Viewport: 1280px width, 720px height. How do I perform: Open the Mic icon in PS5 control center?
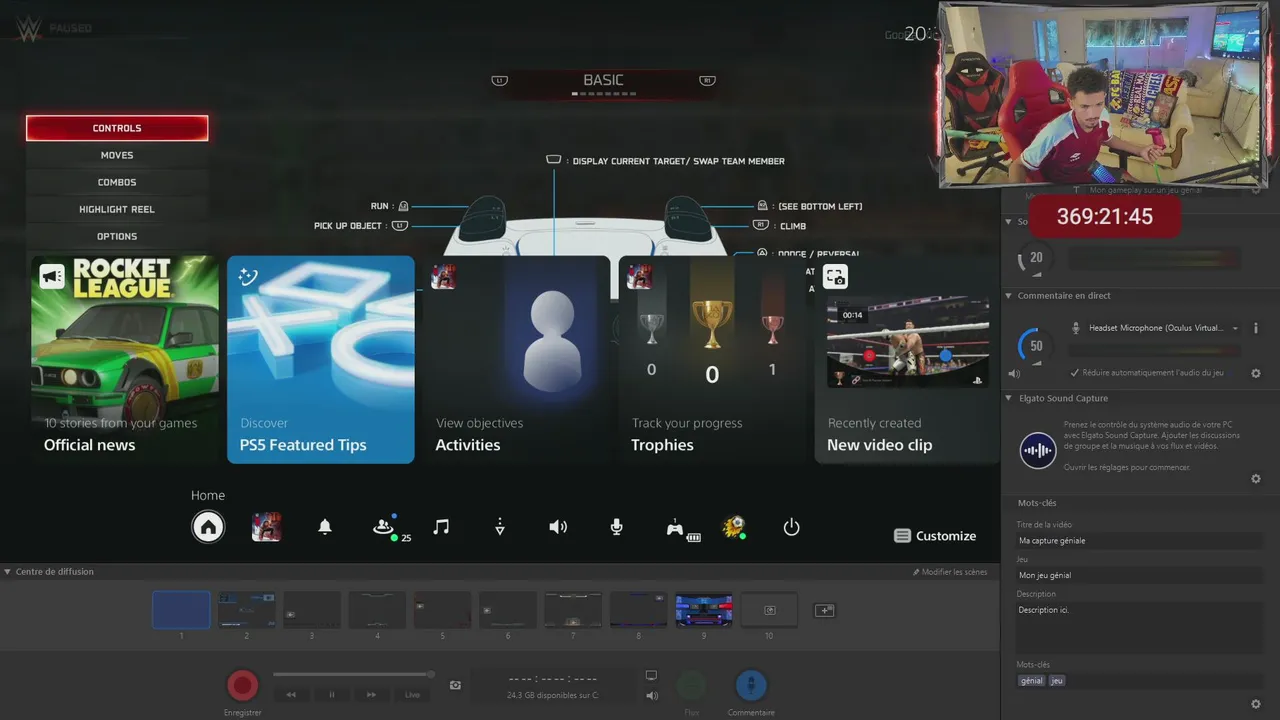(617, 527)
